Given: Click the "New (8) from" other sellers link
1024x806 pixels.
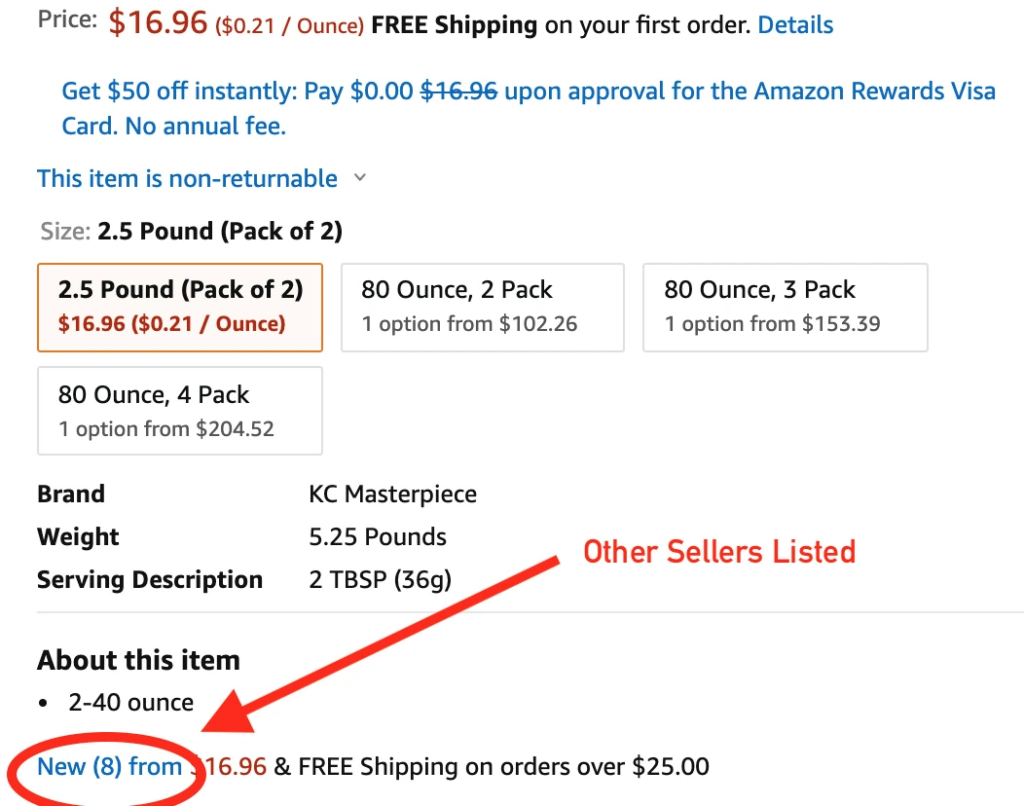Looking at the screenshot, I should pyautogui.click(x=110, y=766).
